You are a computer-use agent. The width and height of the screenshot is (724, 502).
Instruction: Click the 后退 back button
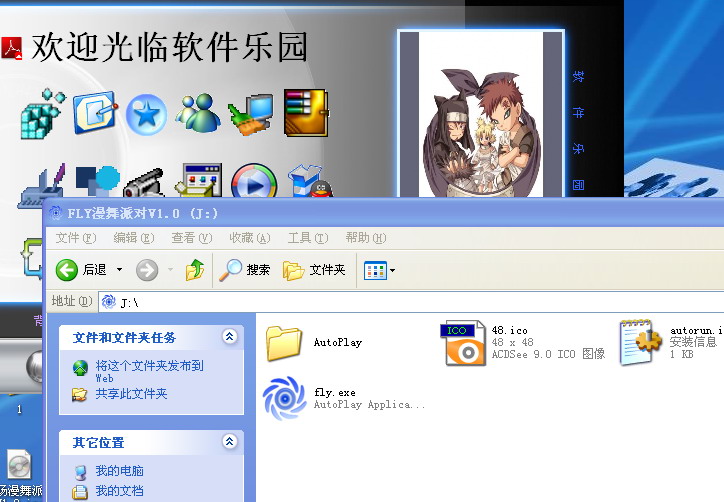[x=81, y=270]
